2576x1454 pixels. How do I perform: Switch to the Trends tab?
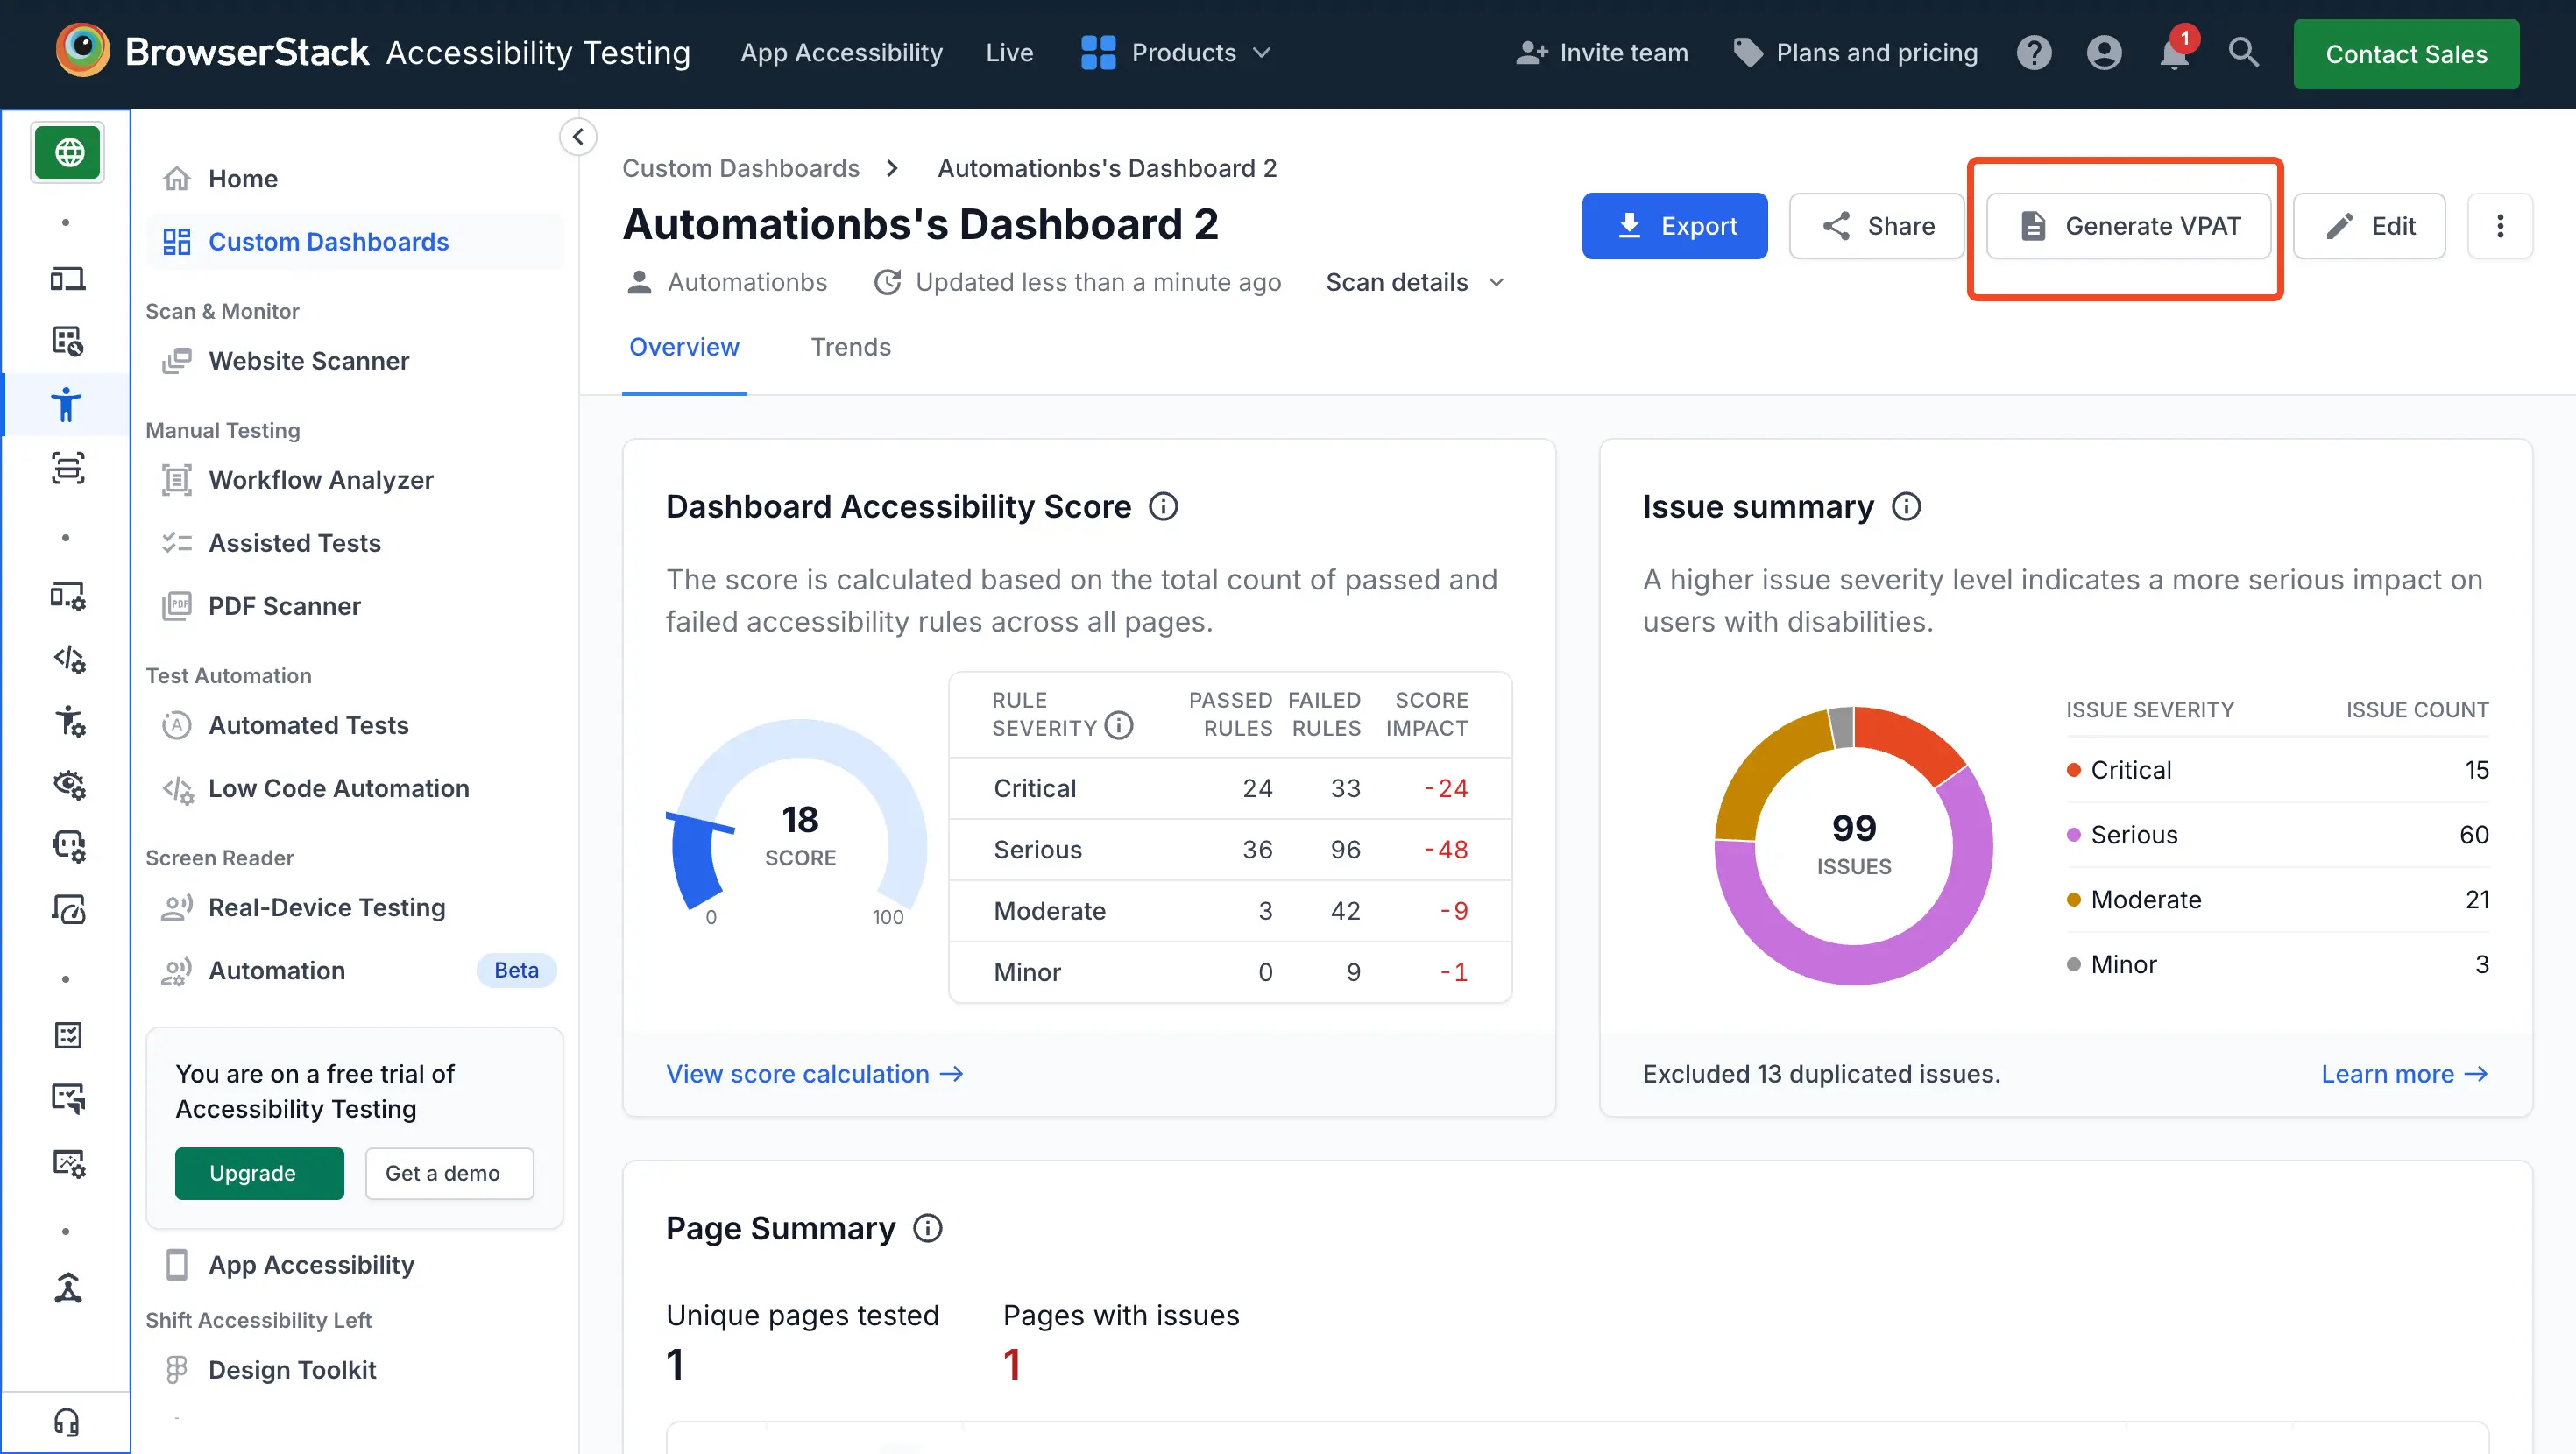(x=850, y=347)
